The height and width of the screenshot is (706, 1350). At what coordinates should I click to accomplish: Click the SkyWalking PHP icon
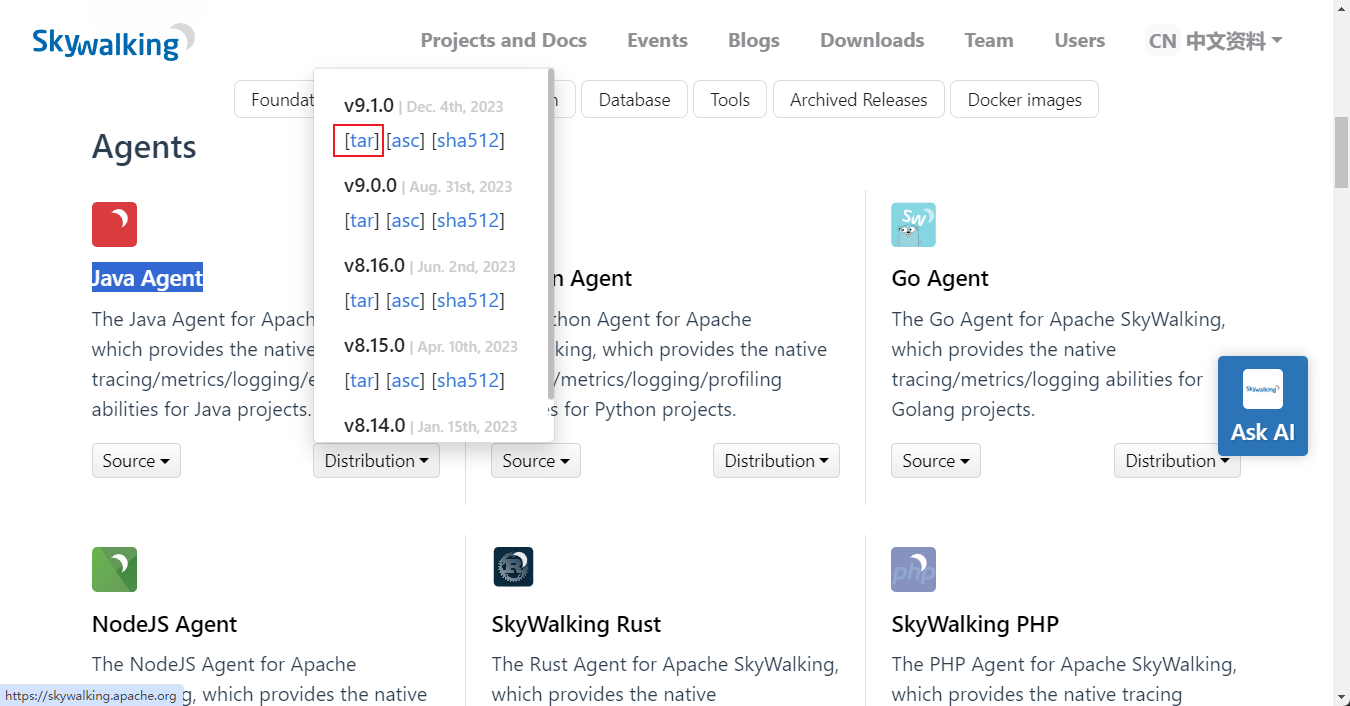[x=913, y=569]
